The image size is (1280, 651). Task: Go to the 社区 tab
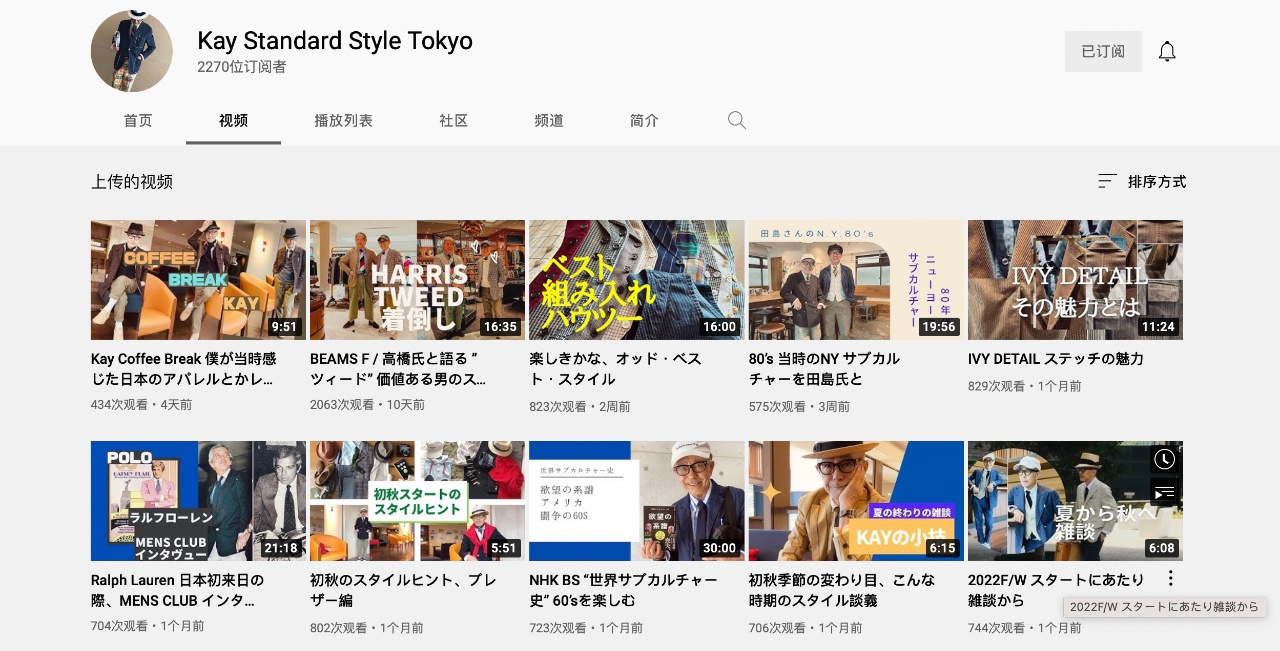click(453, 120)
